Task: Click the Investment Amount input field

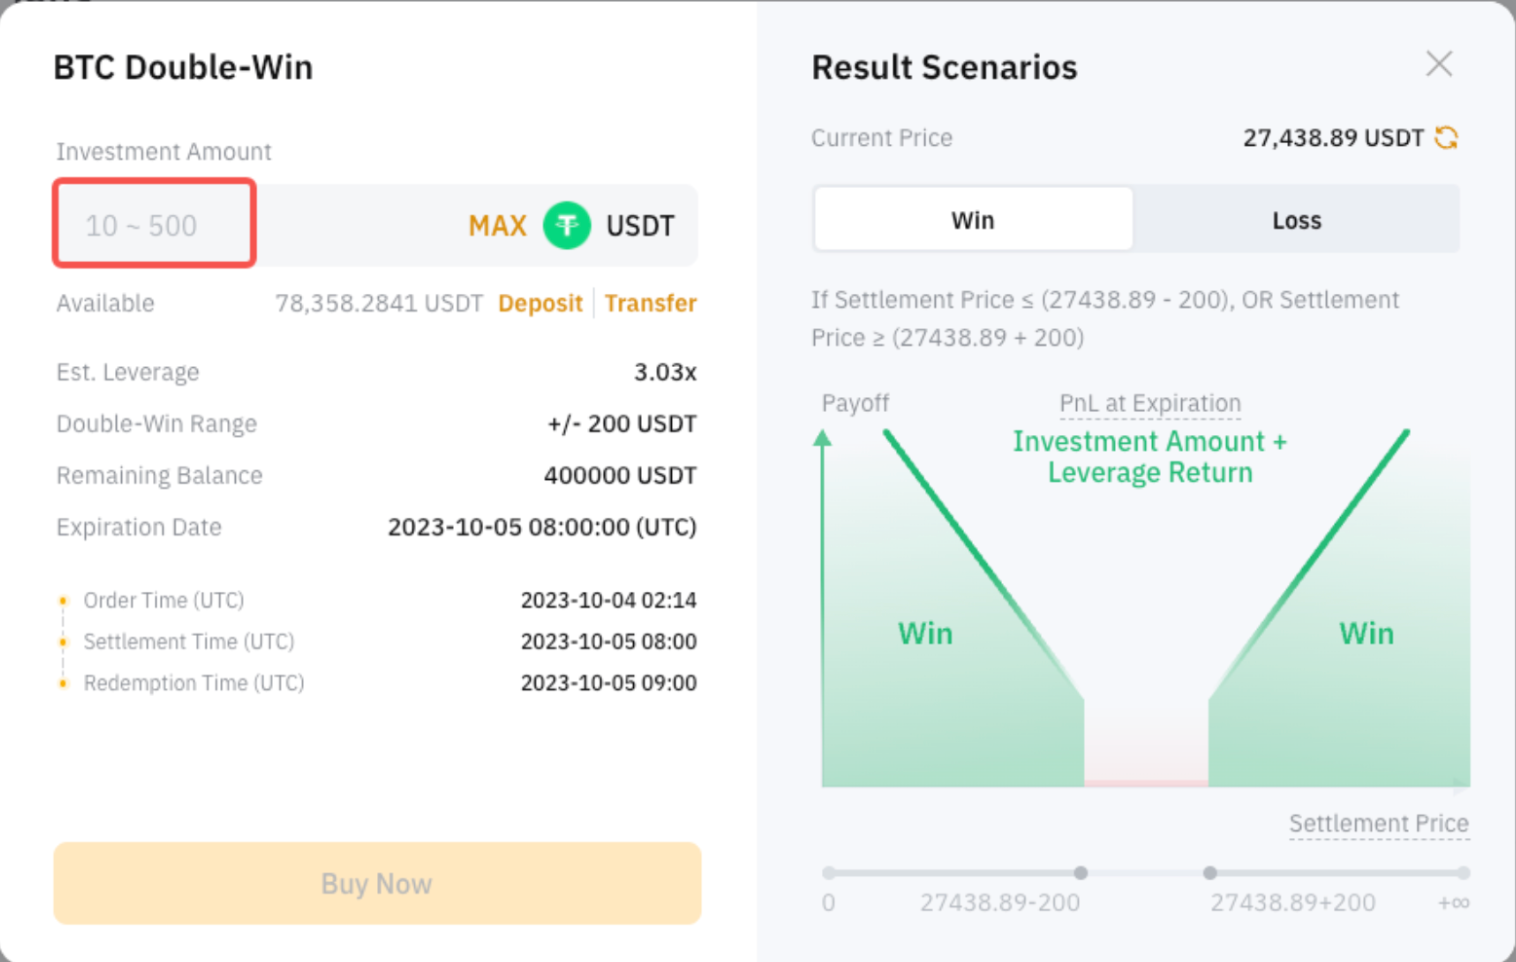Action: 155,225
